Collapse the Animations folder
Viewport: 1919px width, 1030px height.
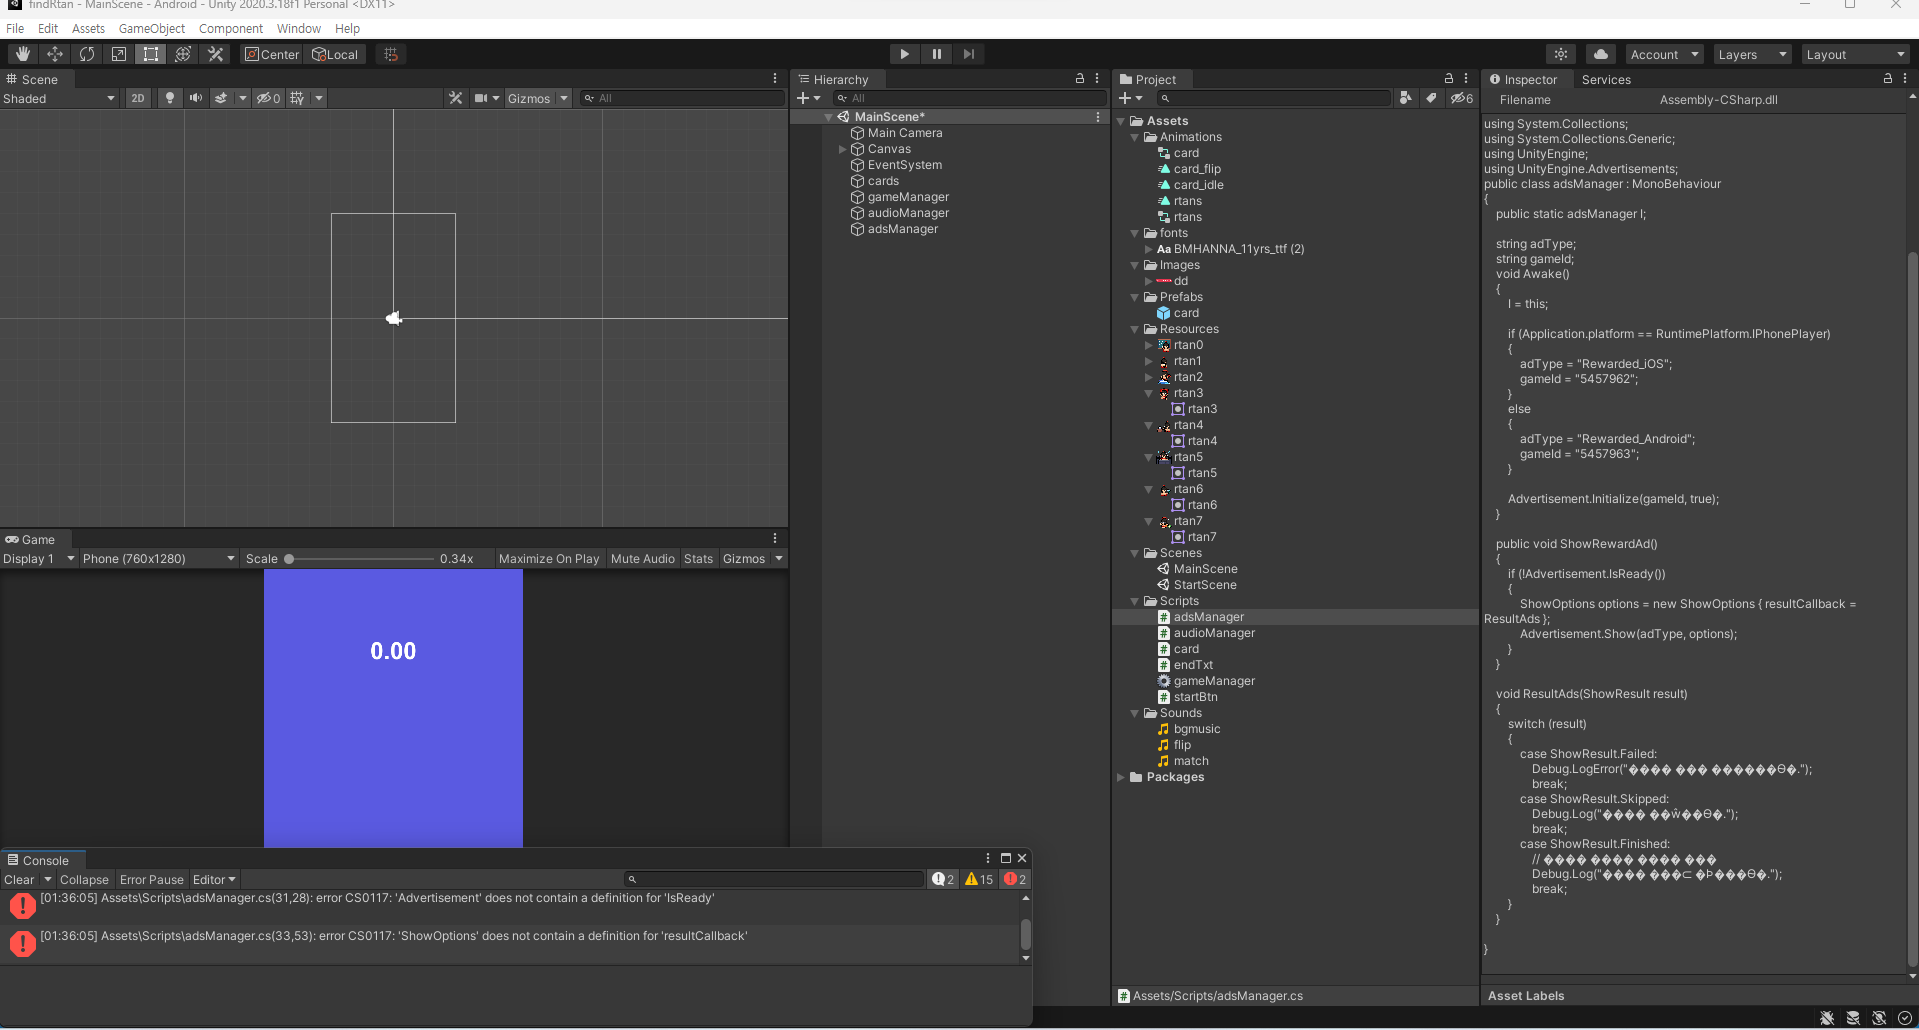(x=1135, y=137)
